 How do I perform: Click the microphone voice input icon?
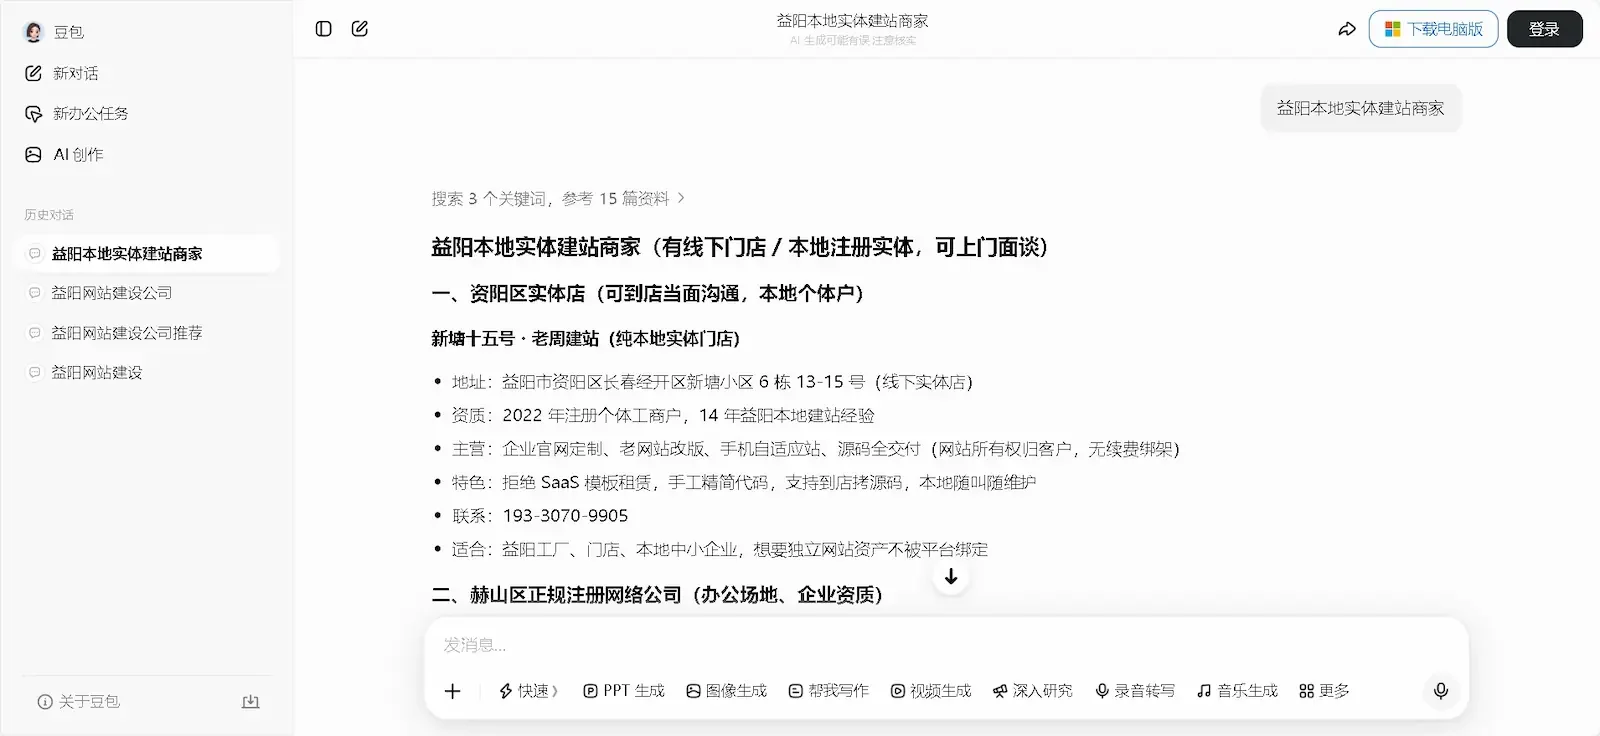1441,691
